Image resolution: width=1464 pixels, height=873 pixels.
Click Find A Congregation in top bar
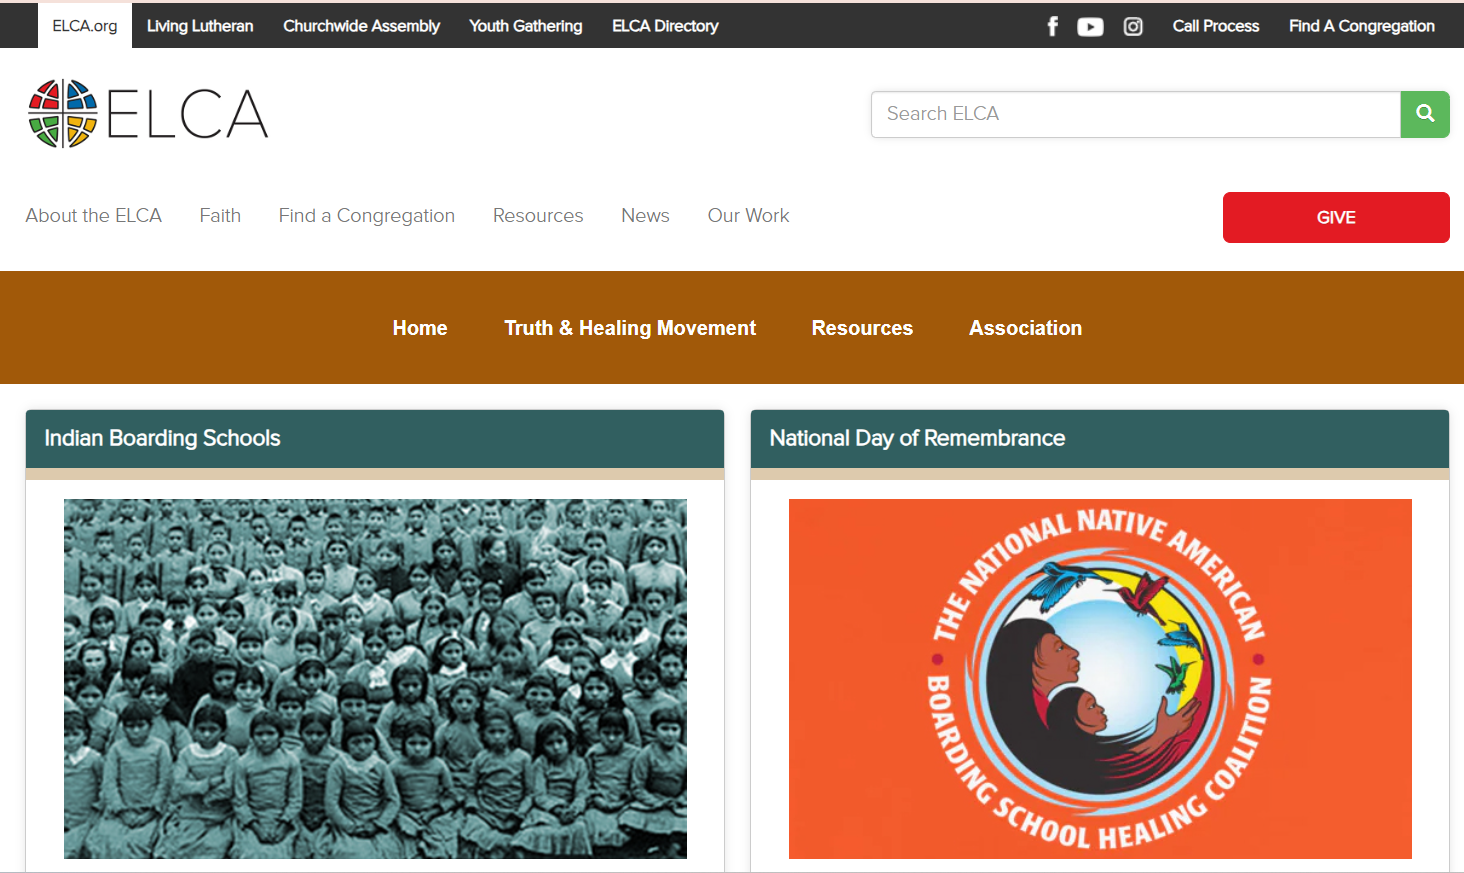pos(1362,26)
